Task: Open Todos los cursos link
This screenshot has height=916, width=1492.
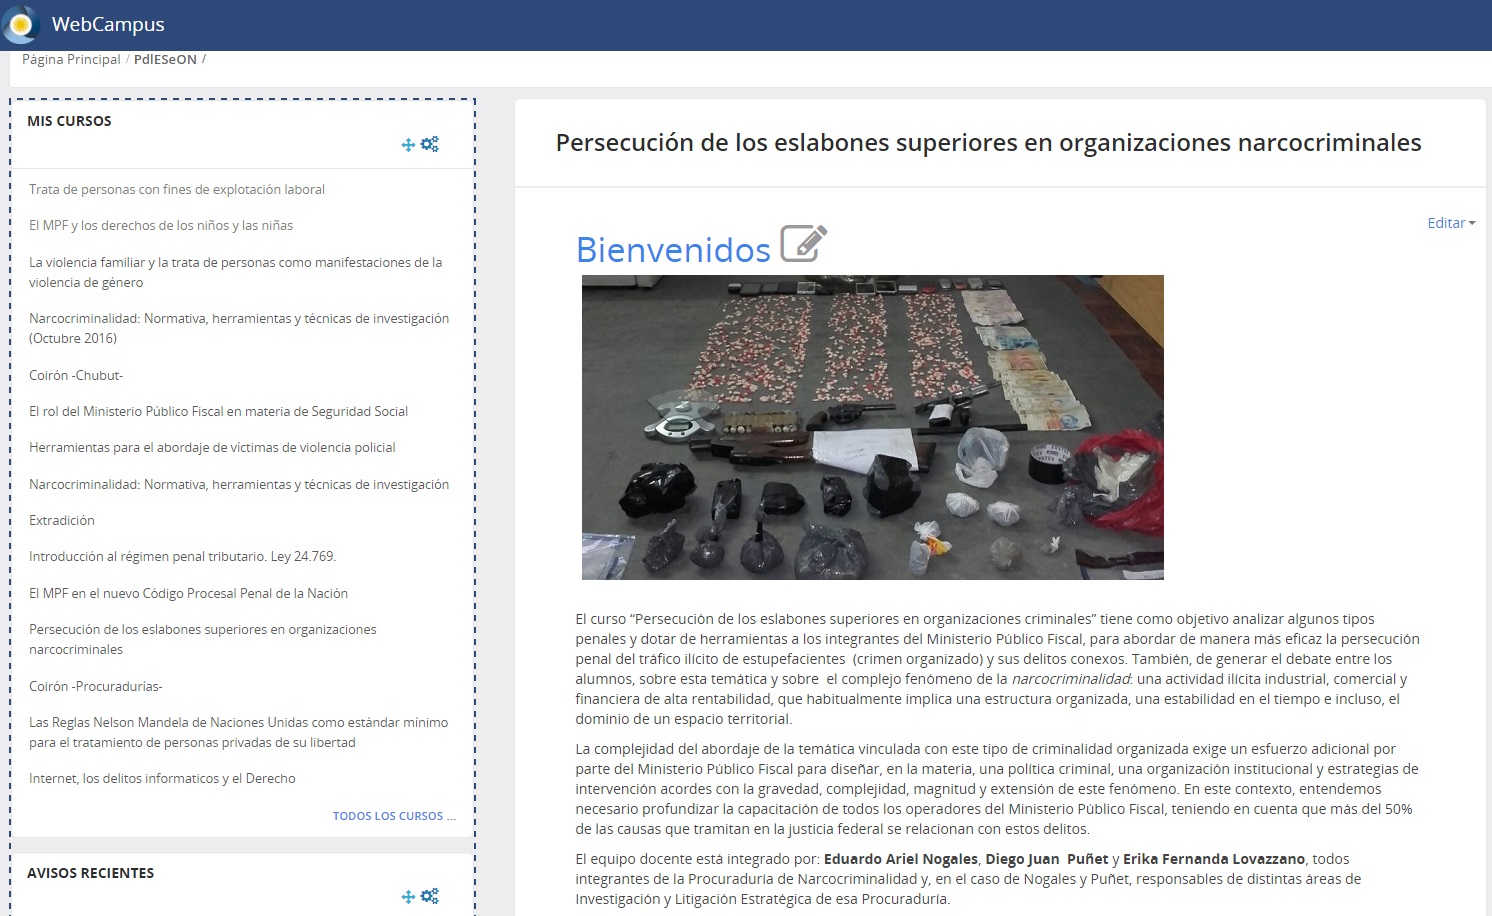Action: pos(393,816)
